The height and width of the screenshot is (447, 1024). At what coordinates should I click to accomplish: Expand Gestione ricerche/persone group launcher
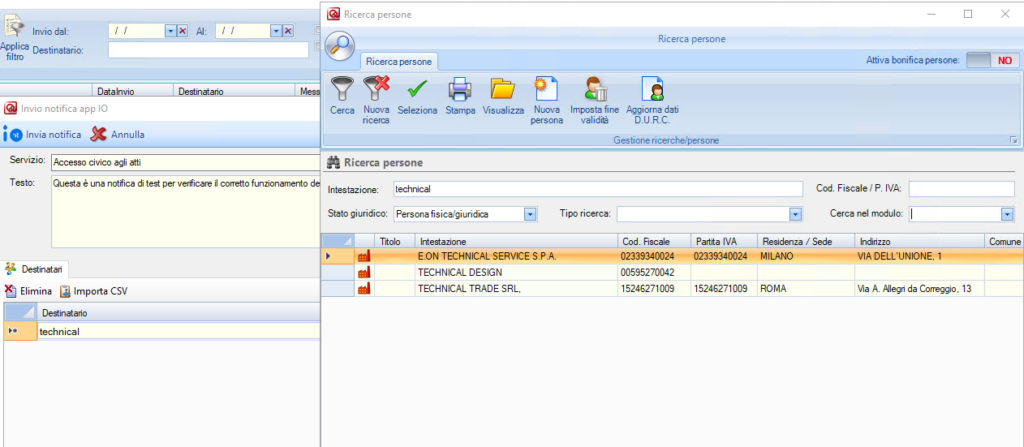(1014, 140)
